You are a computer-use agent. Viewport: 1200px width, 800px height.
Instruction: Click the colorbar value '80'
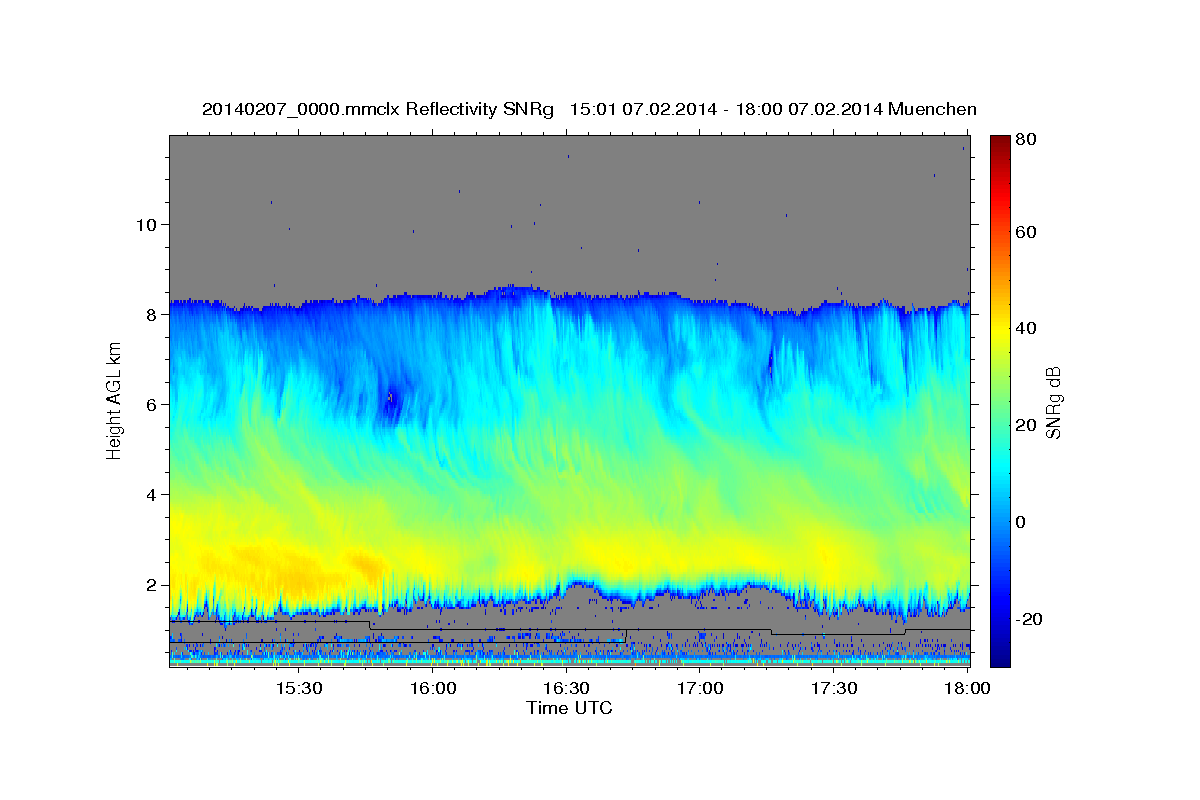(x=1025, y=140)
